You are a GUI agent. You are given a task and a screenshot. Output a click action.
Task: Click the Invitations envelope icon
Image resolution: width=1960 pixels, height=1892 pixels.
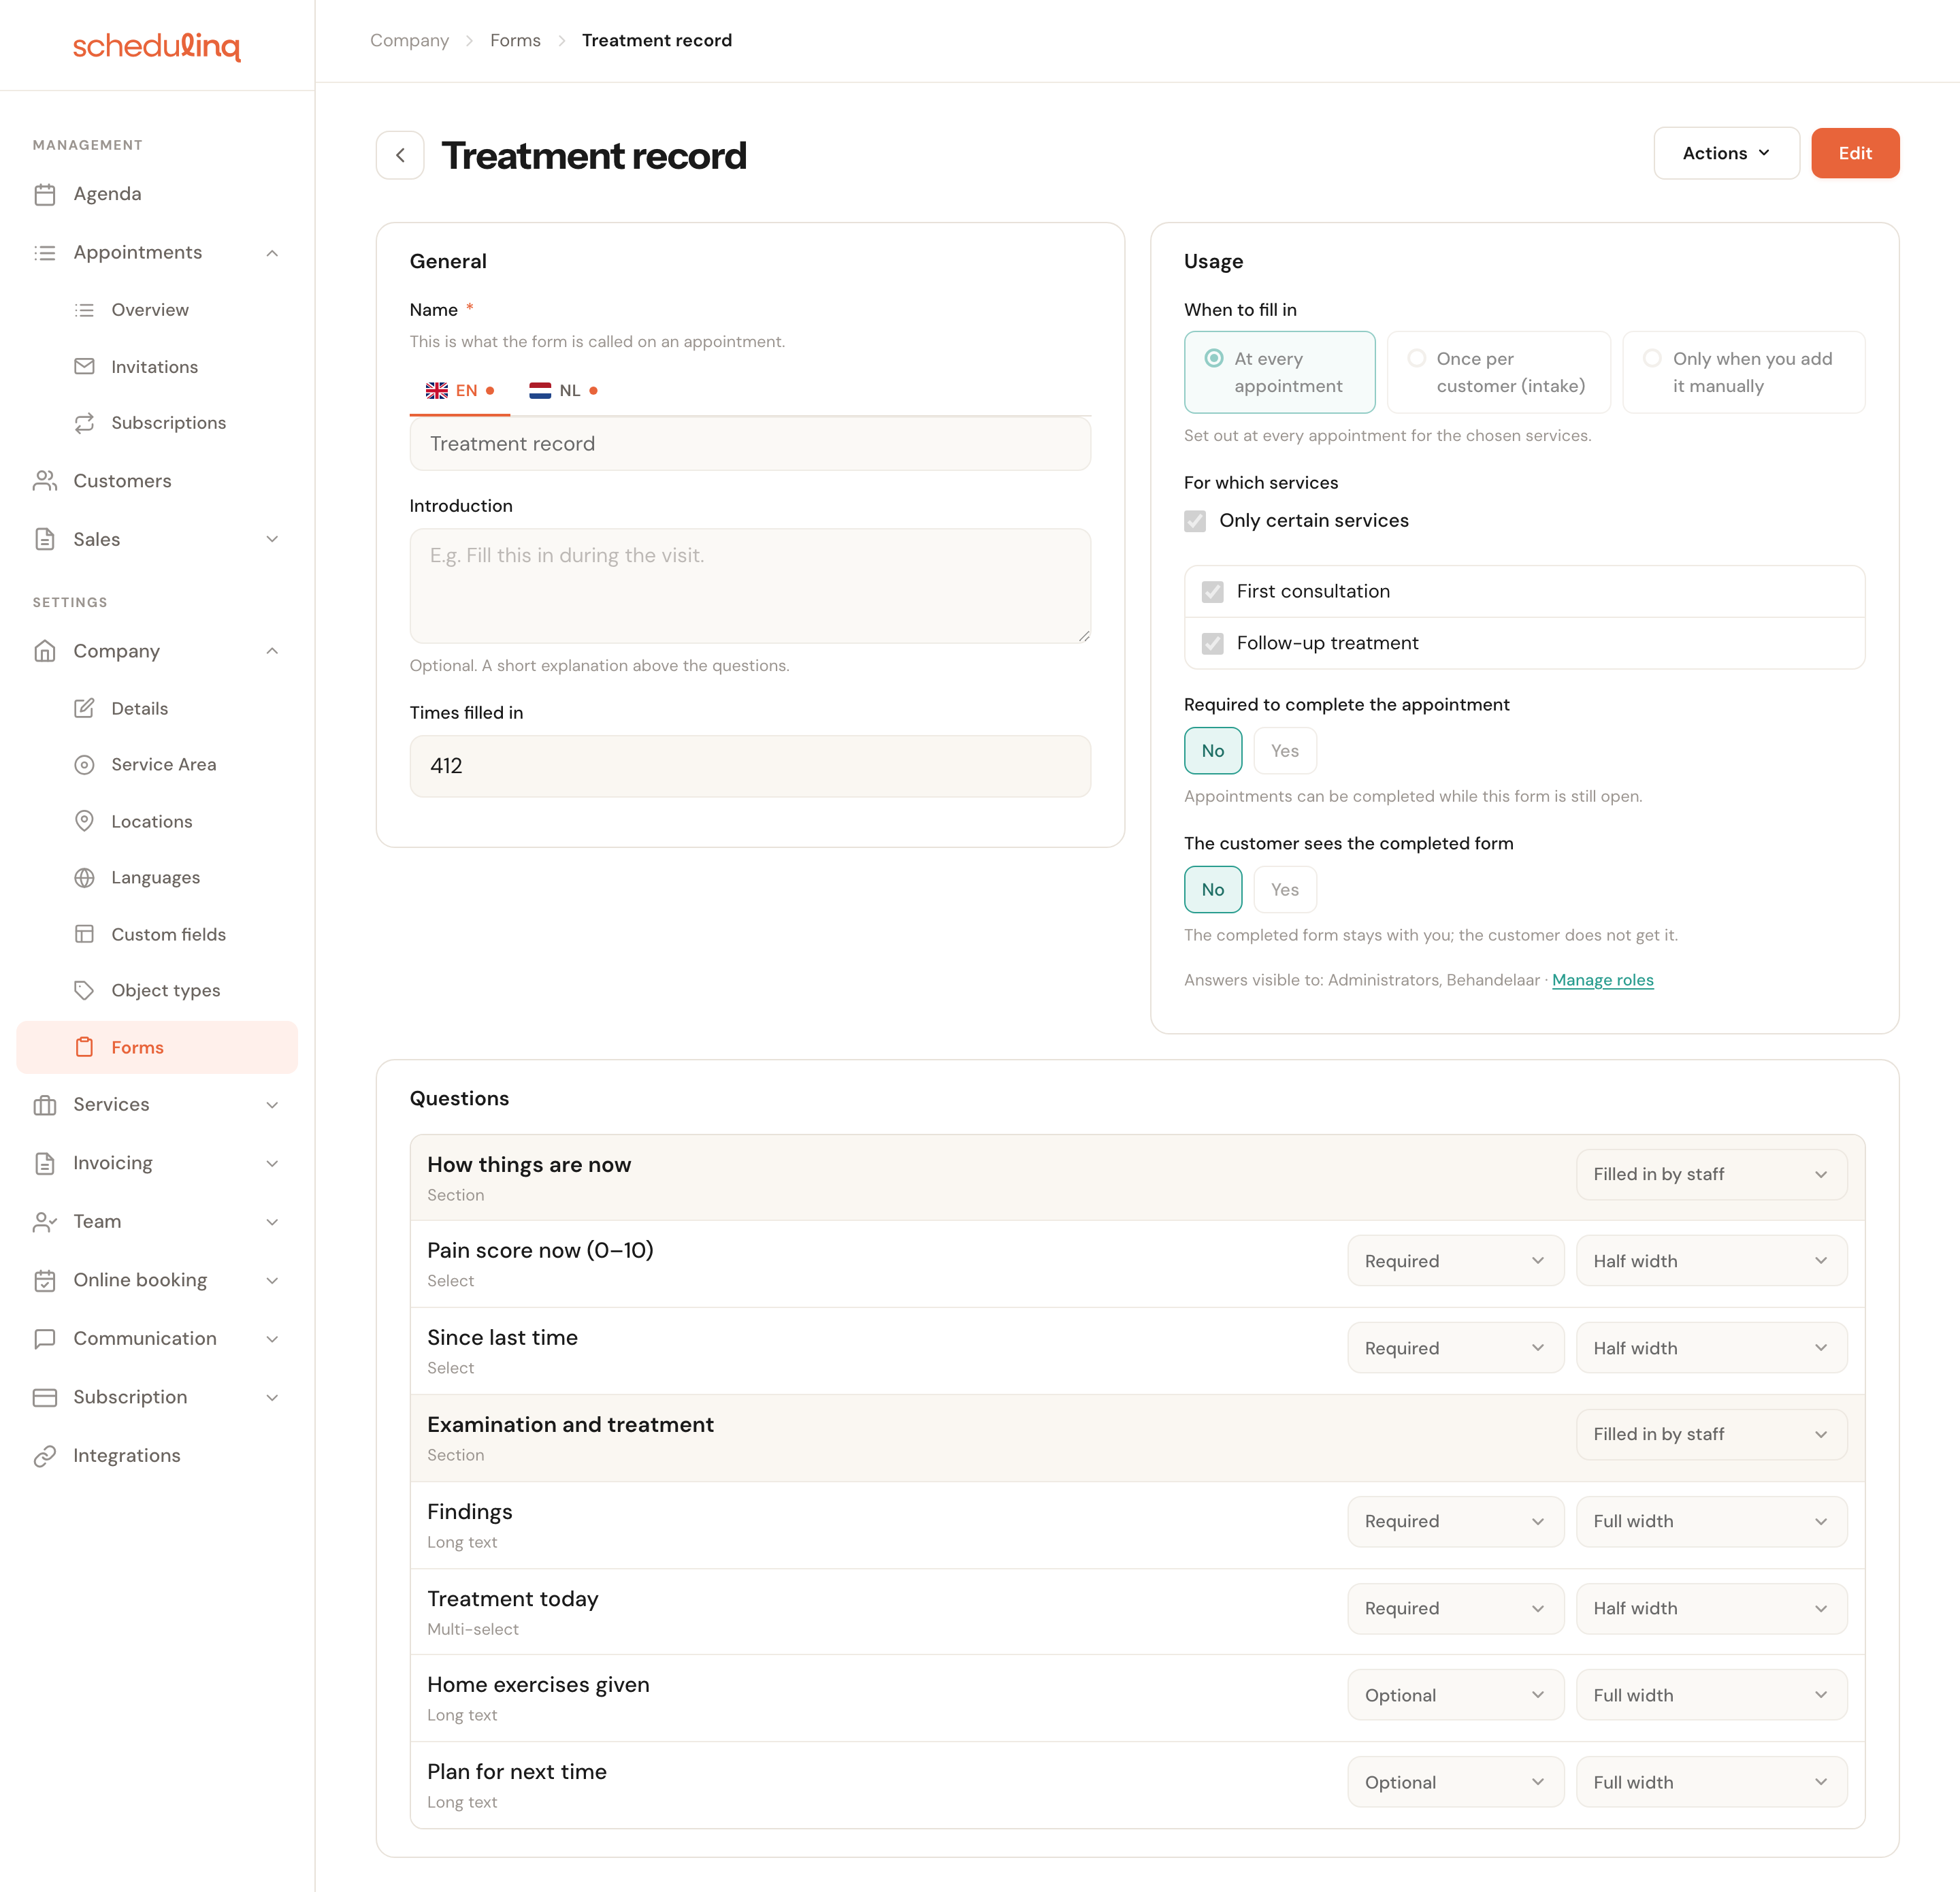point(85,366)
